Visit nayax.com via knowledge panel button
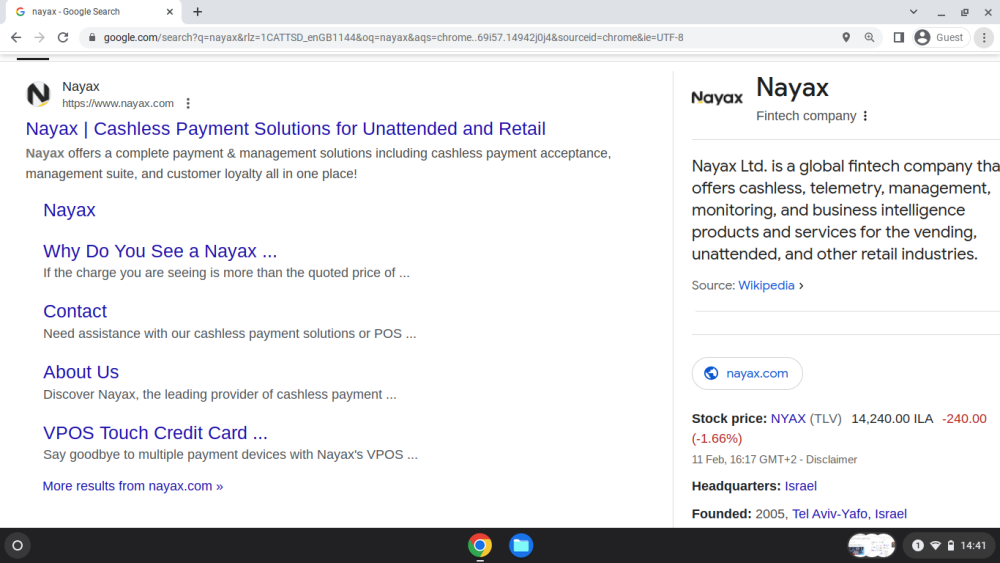Image resolution: width=1000 pixels, height=563 pixels. [x=747, y=374]
